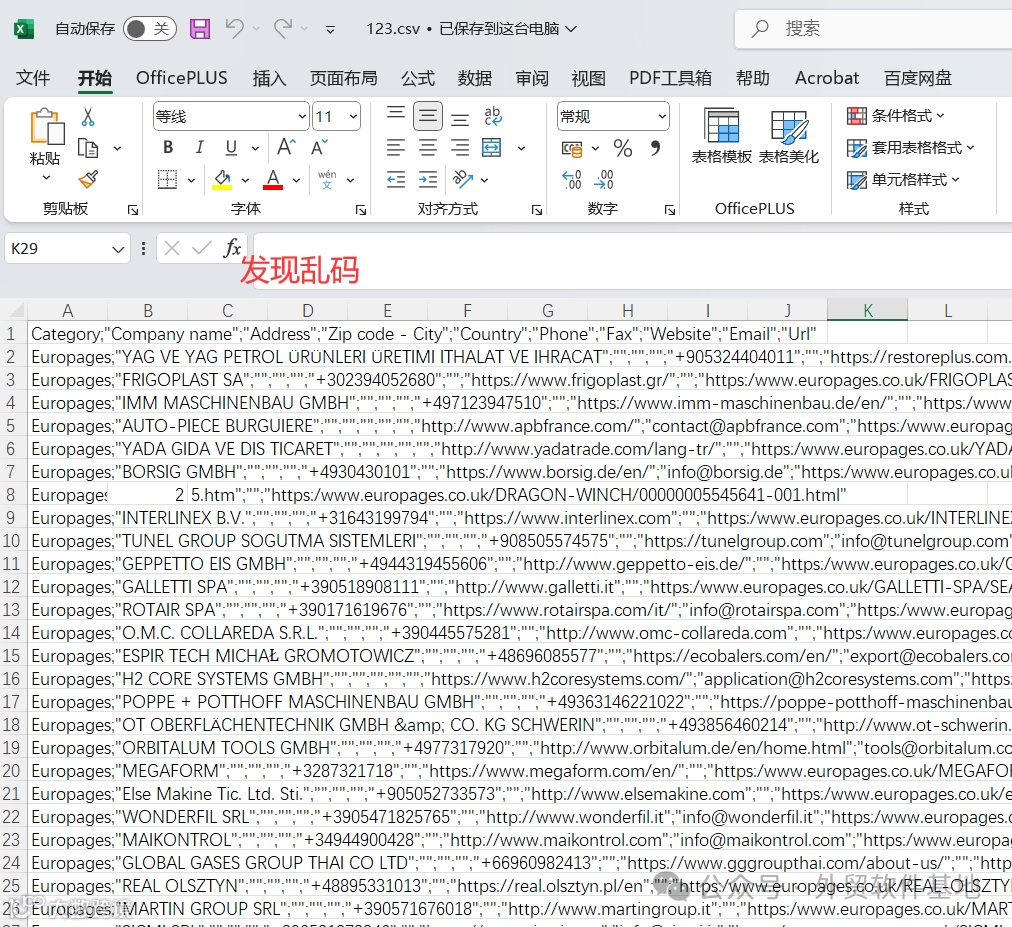
Task: Open the font name dropdown
Action: (x=303, y=116)
